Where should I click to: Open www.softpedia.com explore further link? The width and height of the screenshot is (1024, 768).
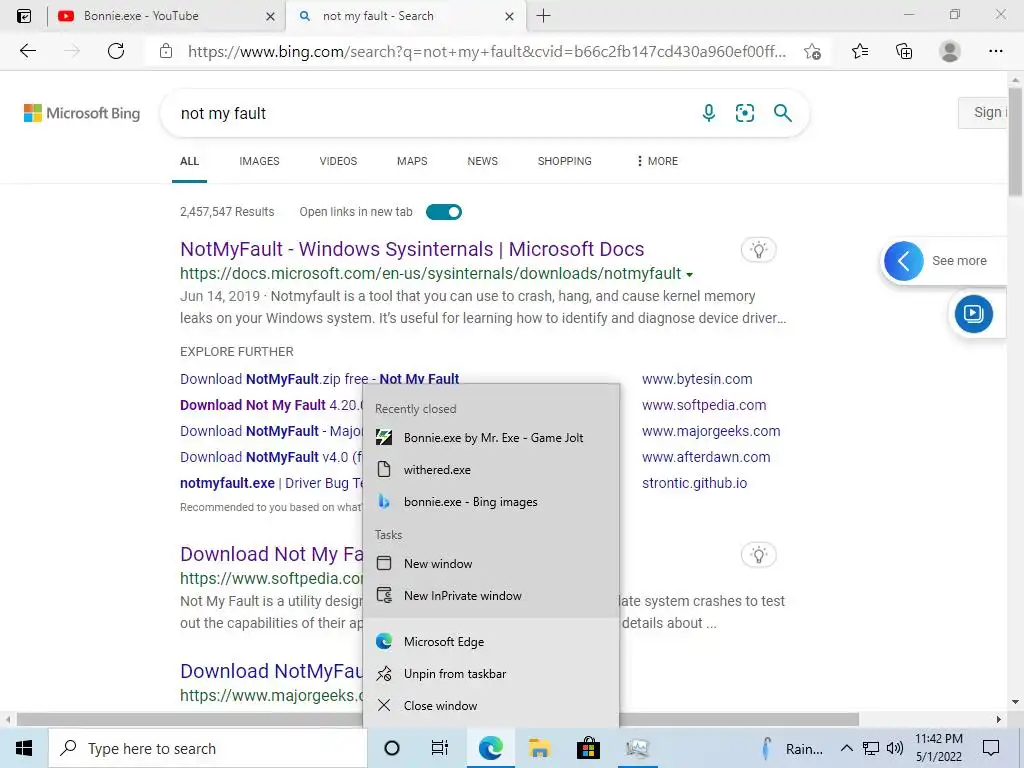(x=704, y=405)
